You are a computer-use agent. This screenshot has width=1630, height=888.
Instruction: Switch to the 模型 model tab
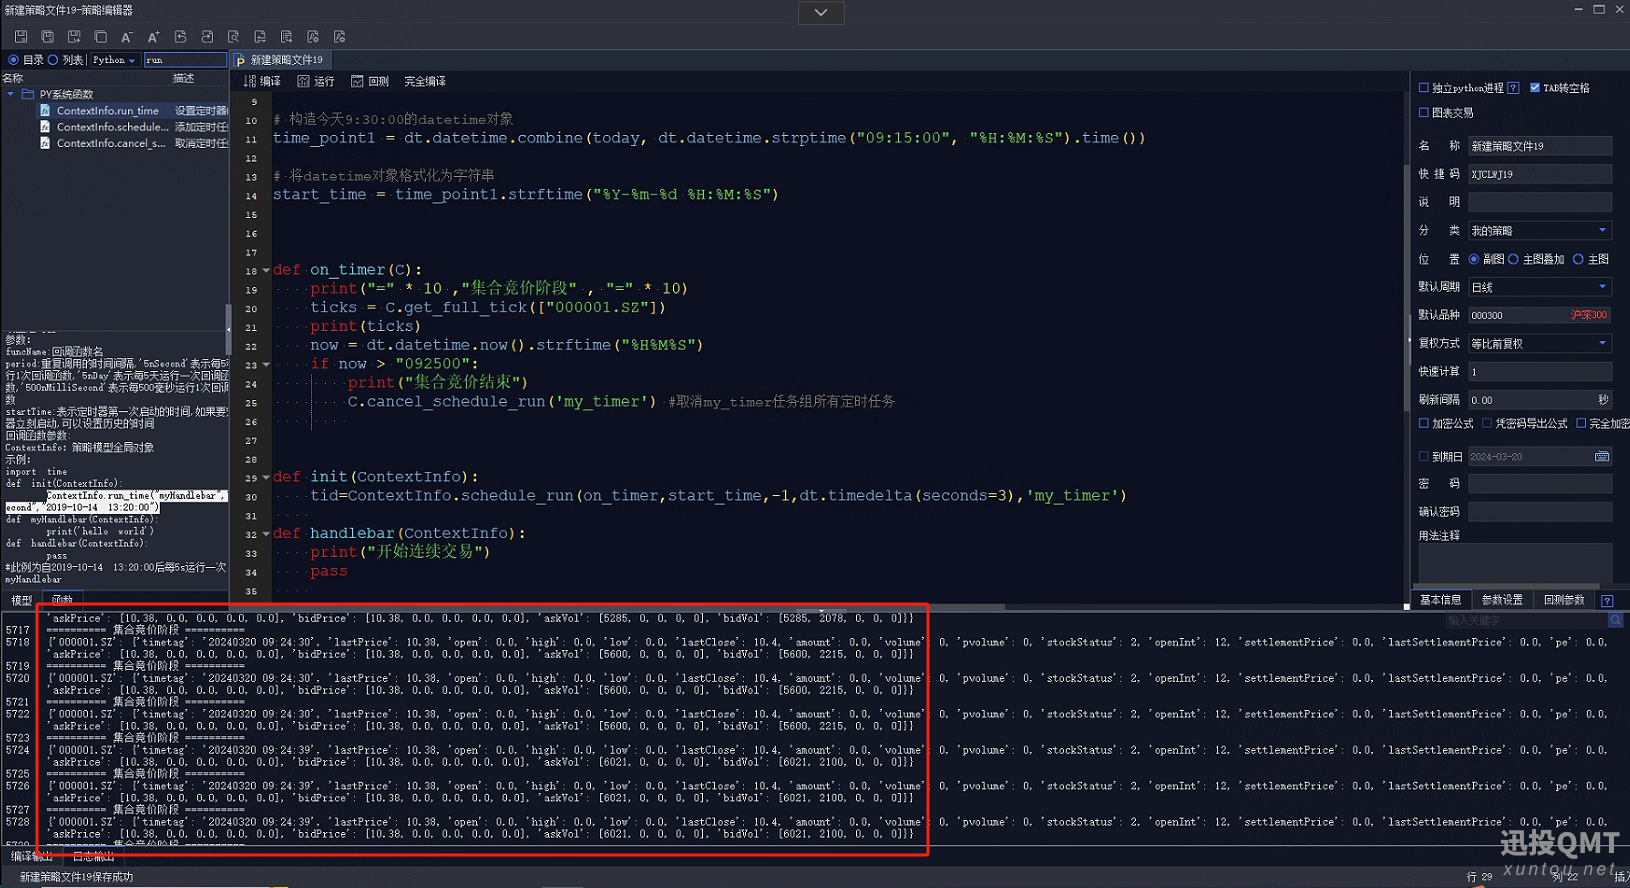click(x=21, y=600)
